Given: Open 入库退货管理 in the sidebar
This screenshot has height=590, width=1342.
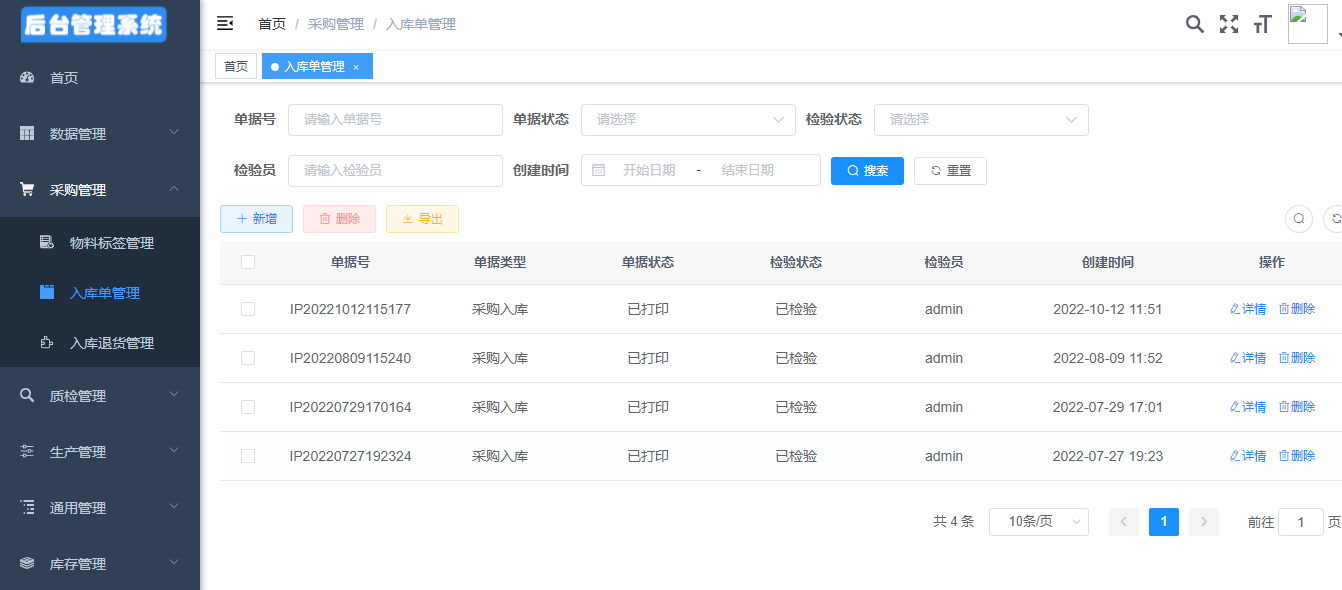Looking at the screenshot, I should [111, 343].
